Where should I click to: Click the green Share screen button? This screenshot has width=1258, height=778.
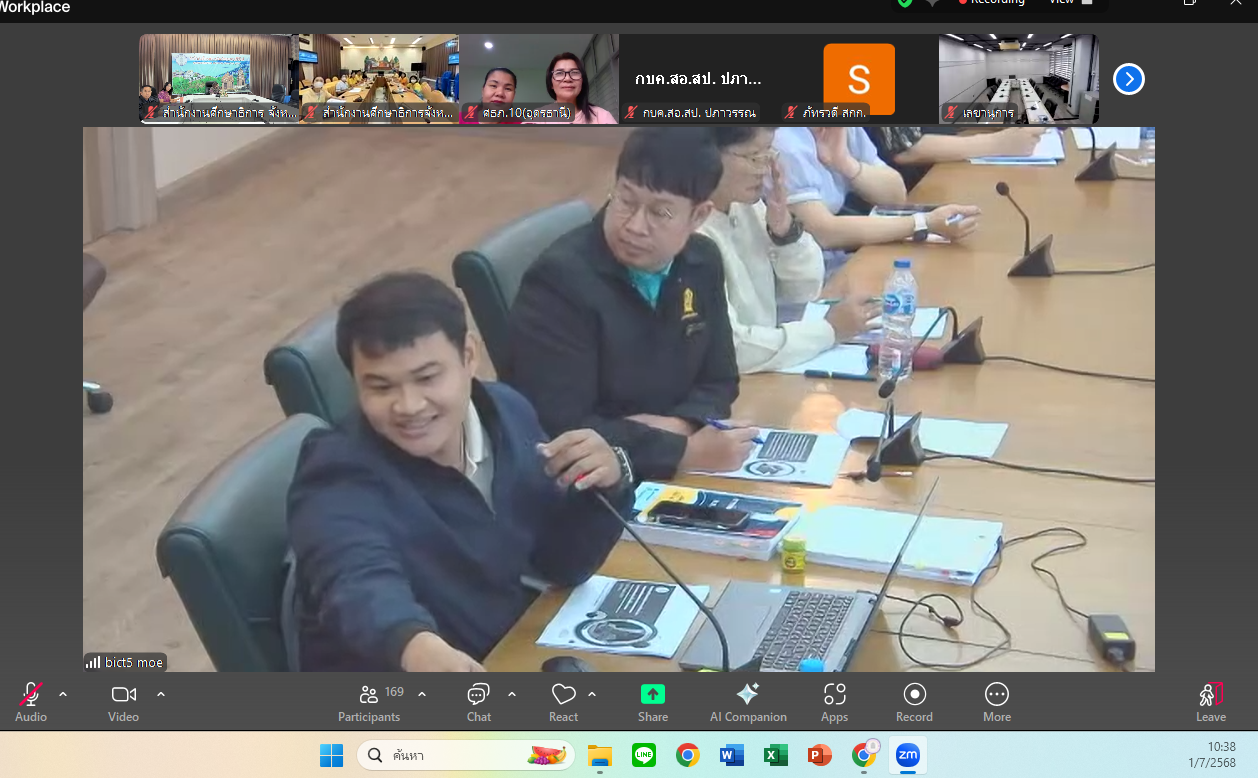point(653,701)
